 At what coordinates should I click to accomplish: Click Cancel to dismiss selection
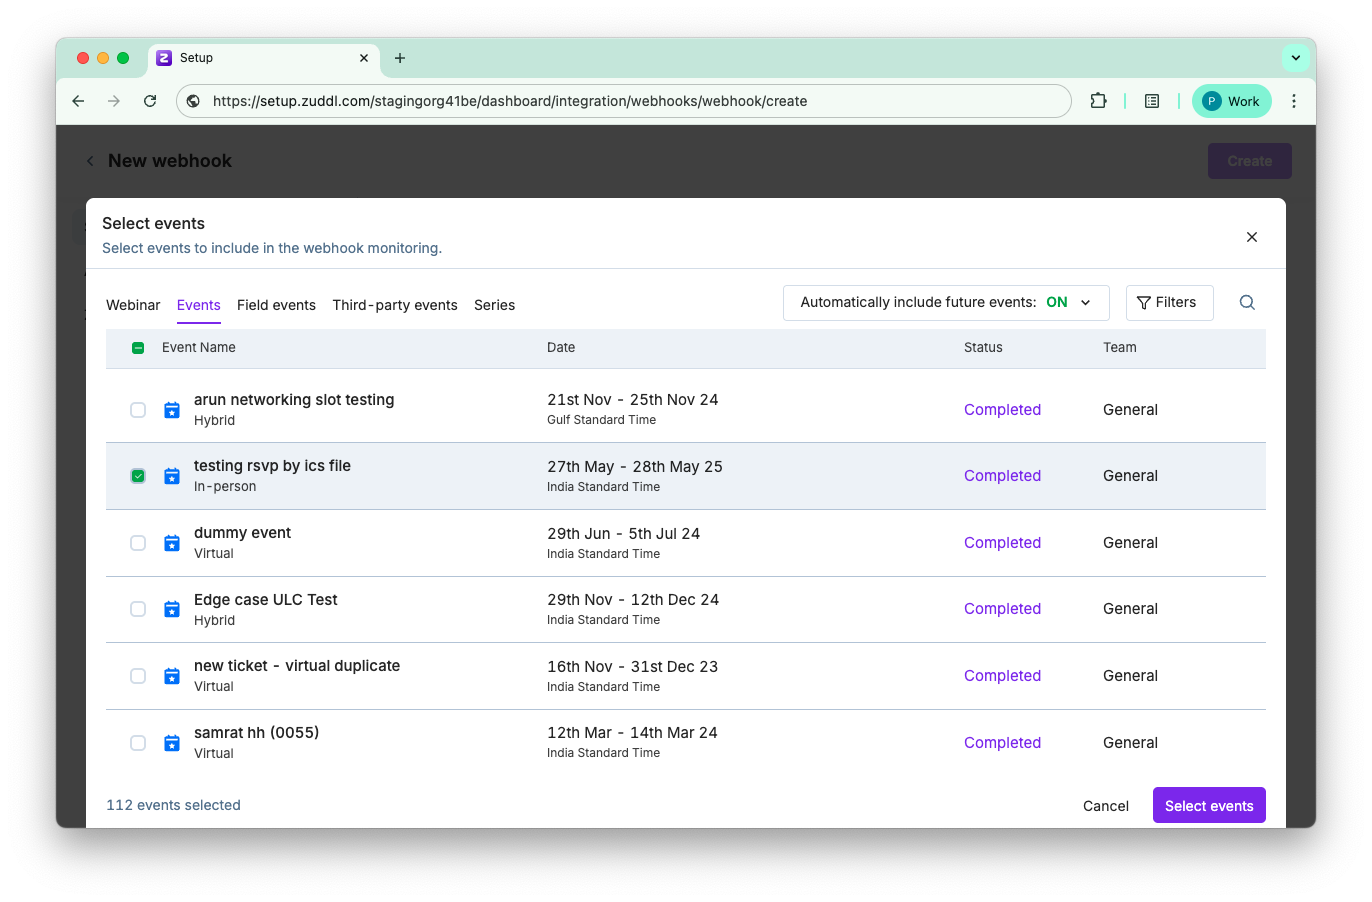pos(1105,806)
